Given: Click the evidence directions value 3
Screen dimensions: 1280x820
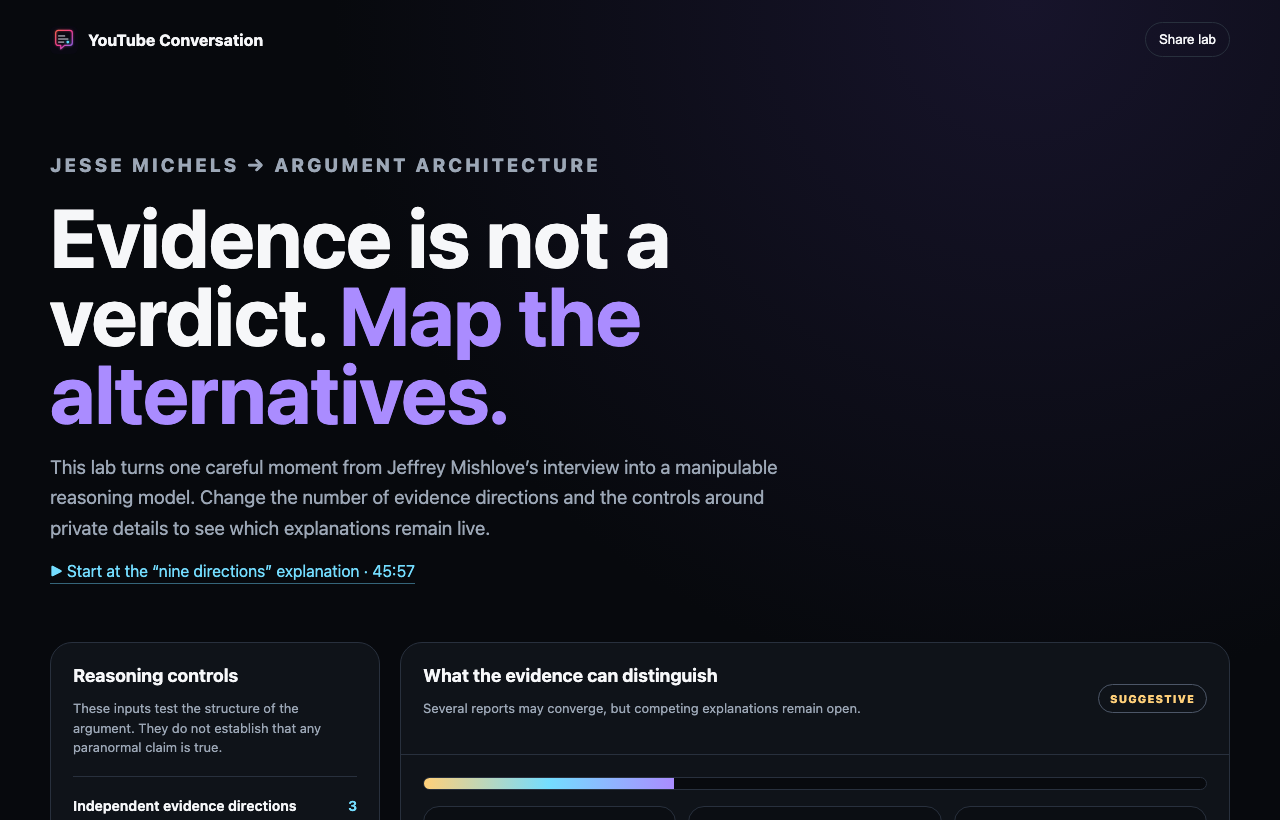Looking at the screenshot, I should pos(352,806).
